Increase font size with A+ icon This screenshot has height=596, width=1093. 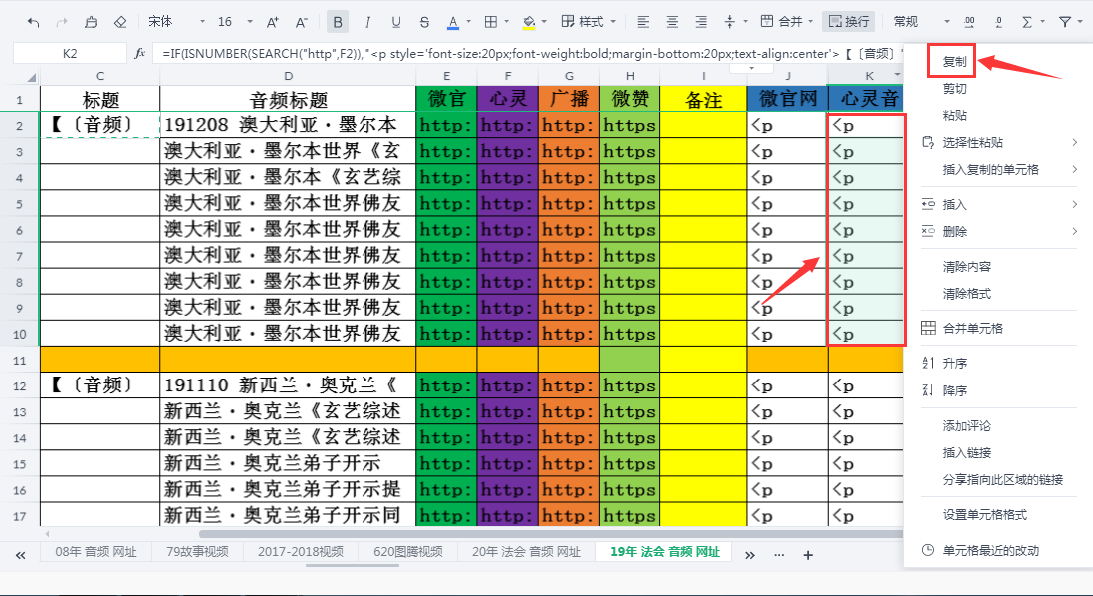(x=273, y=22)
